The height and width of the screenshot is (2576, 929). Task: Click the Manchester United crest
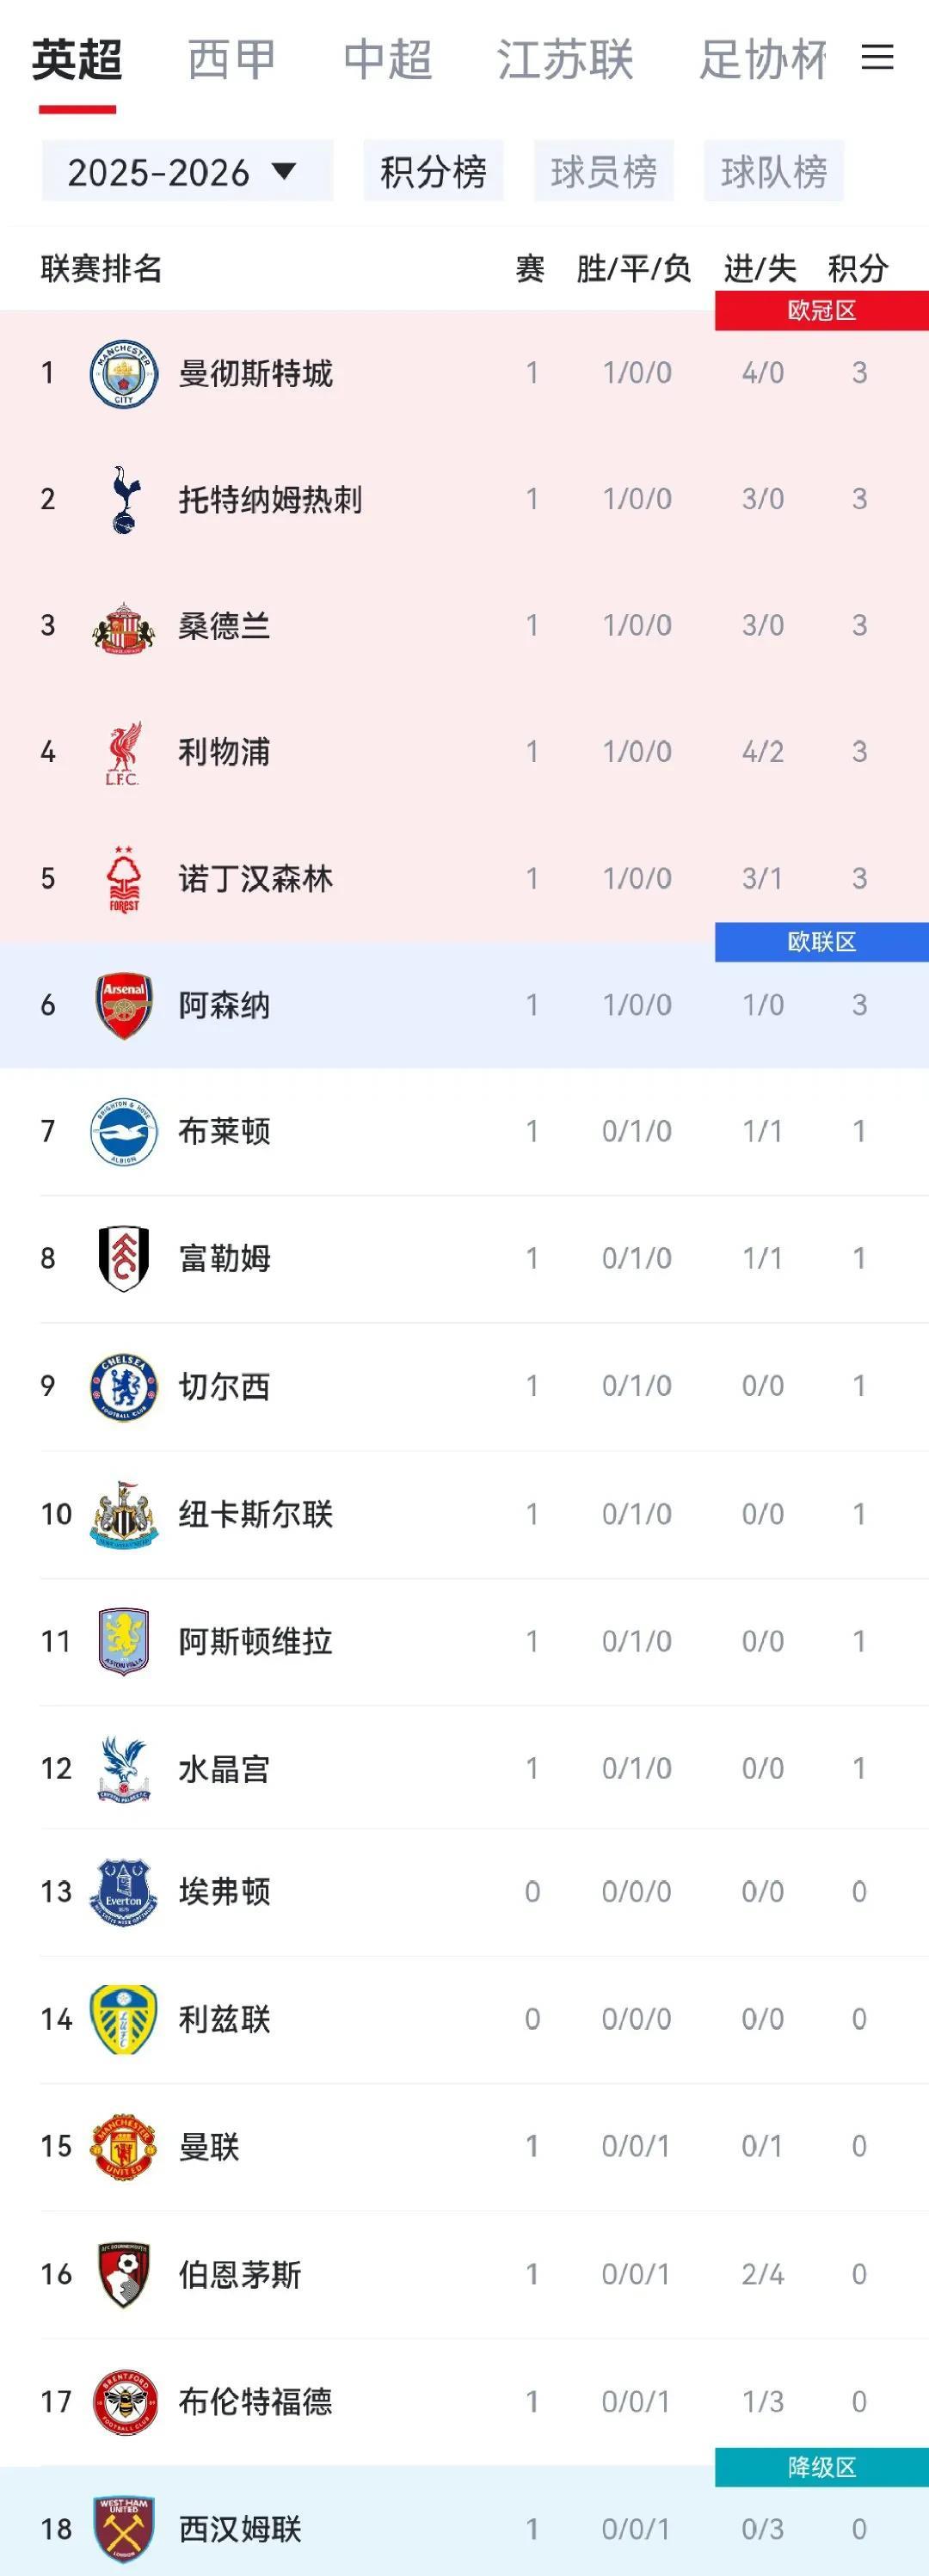click(123, 2146)
